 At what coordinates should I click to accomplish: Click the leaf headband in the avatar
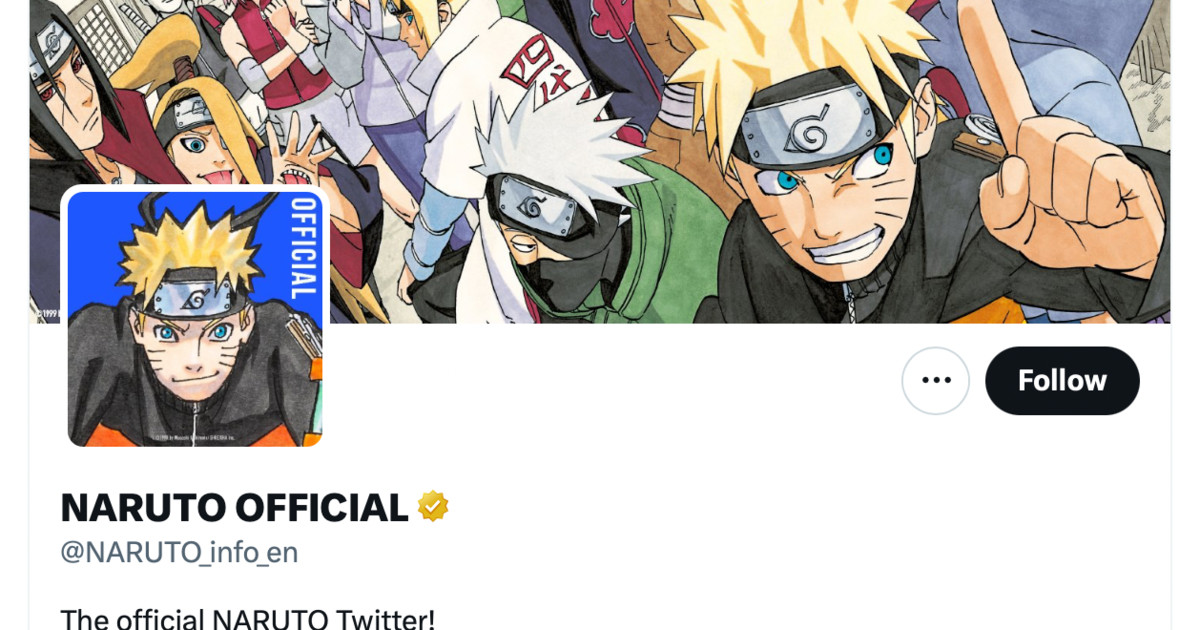195,297
